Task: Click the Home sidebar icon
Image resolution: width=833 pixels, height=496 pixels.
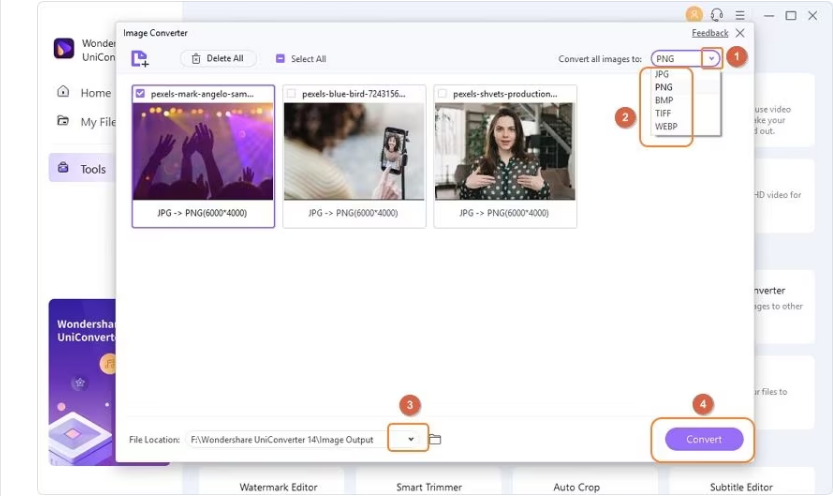Action: coord(63,92)
